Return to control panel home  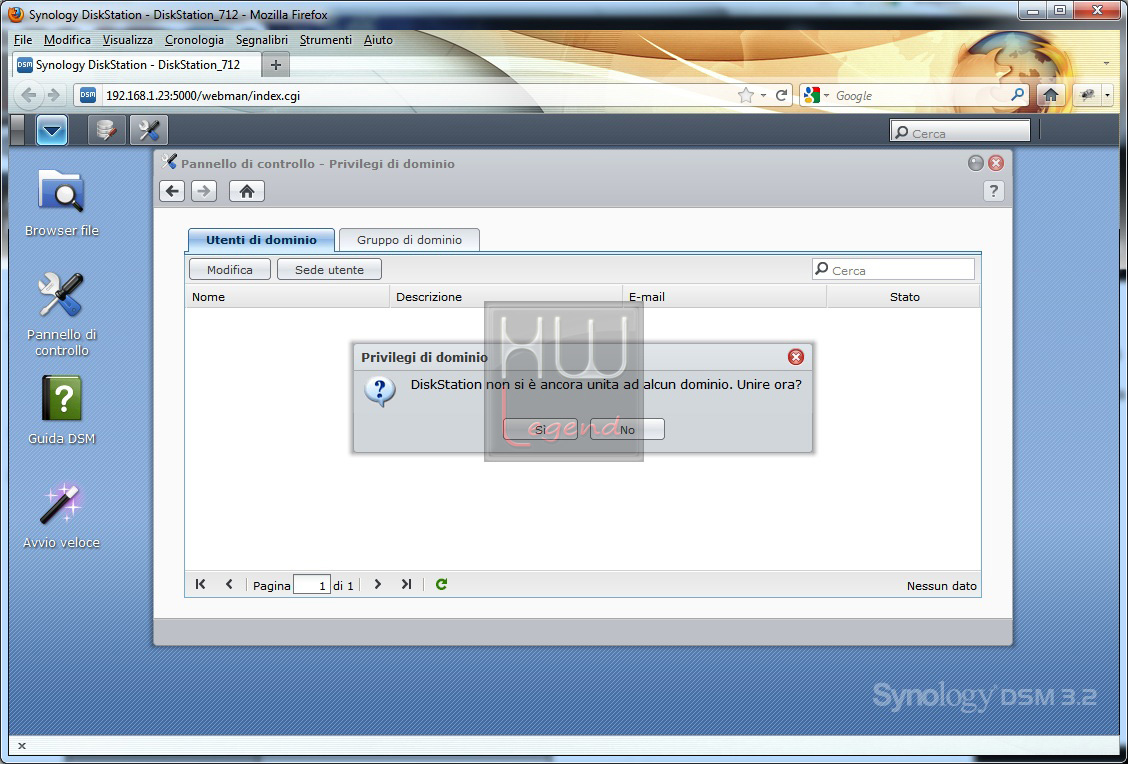[x=247, y=191]
